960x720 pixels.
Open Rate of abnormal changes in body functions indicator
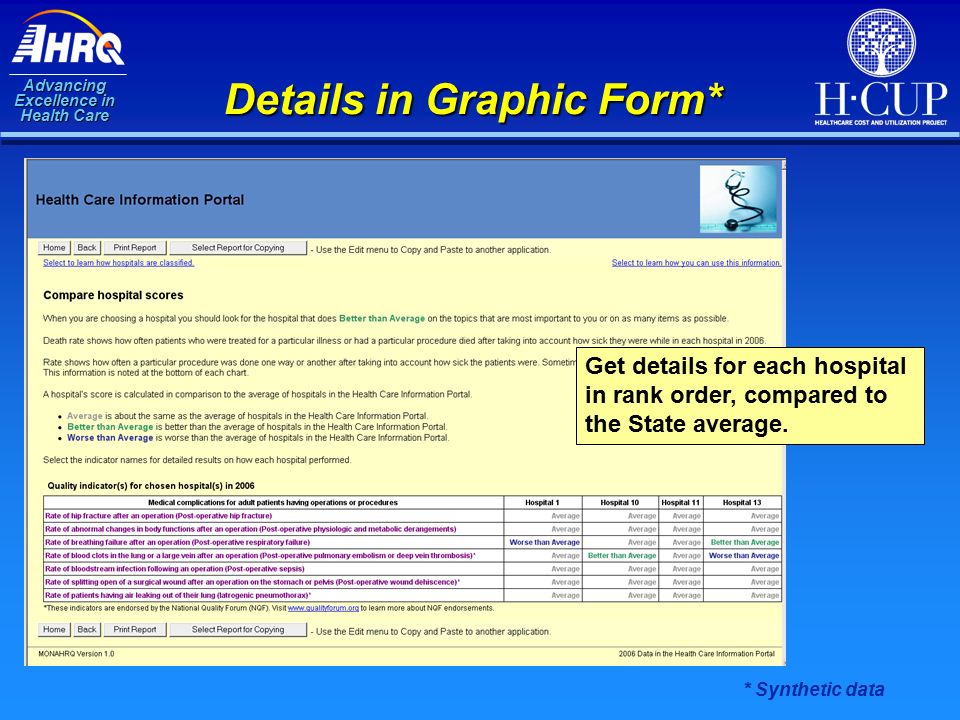tap(250, 529)
